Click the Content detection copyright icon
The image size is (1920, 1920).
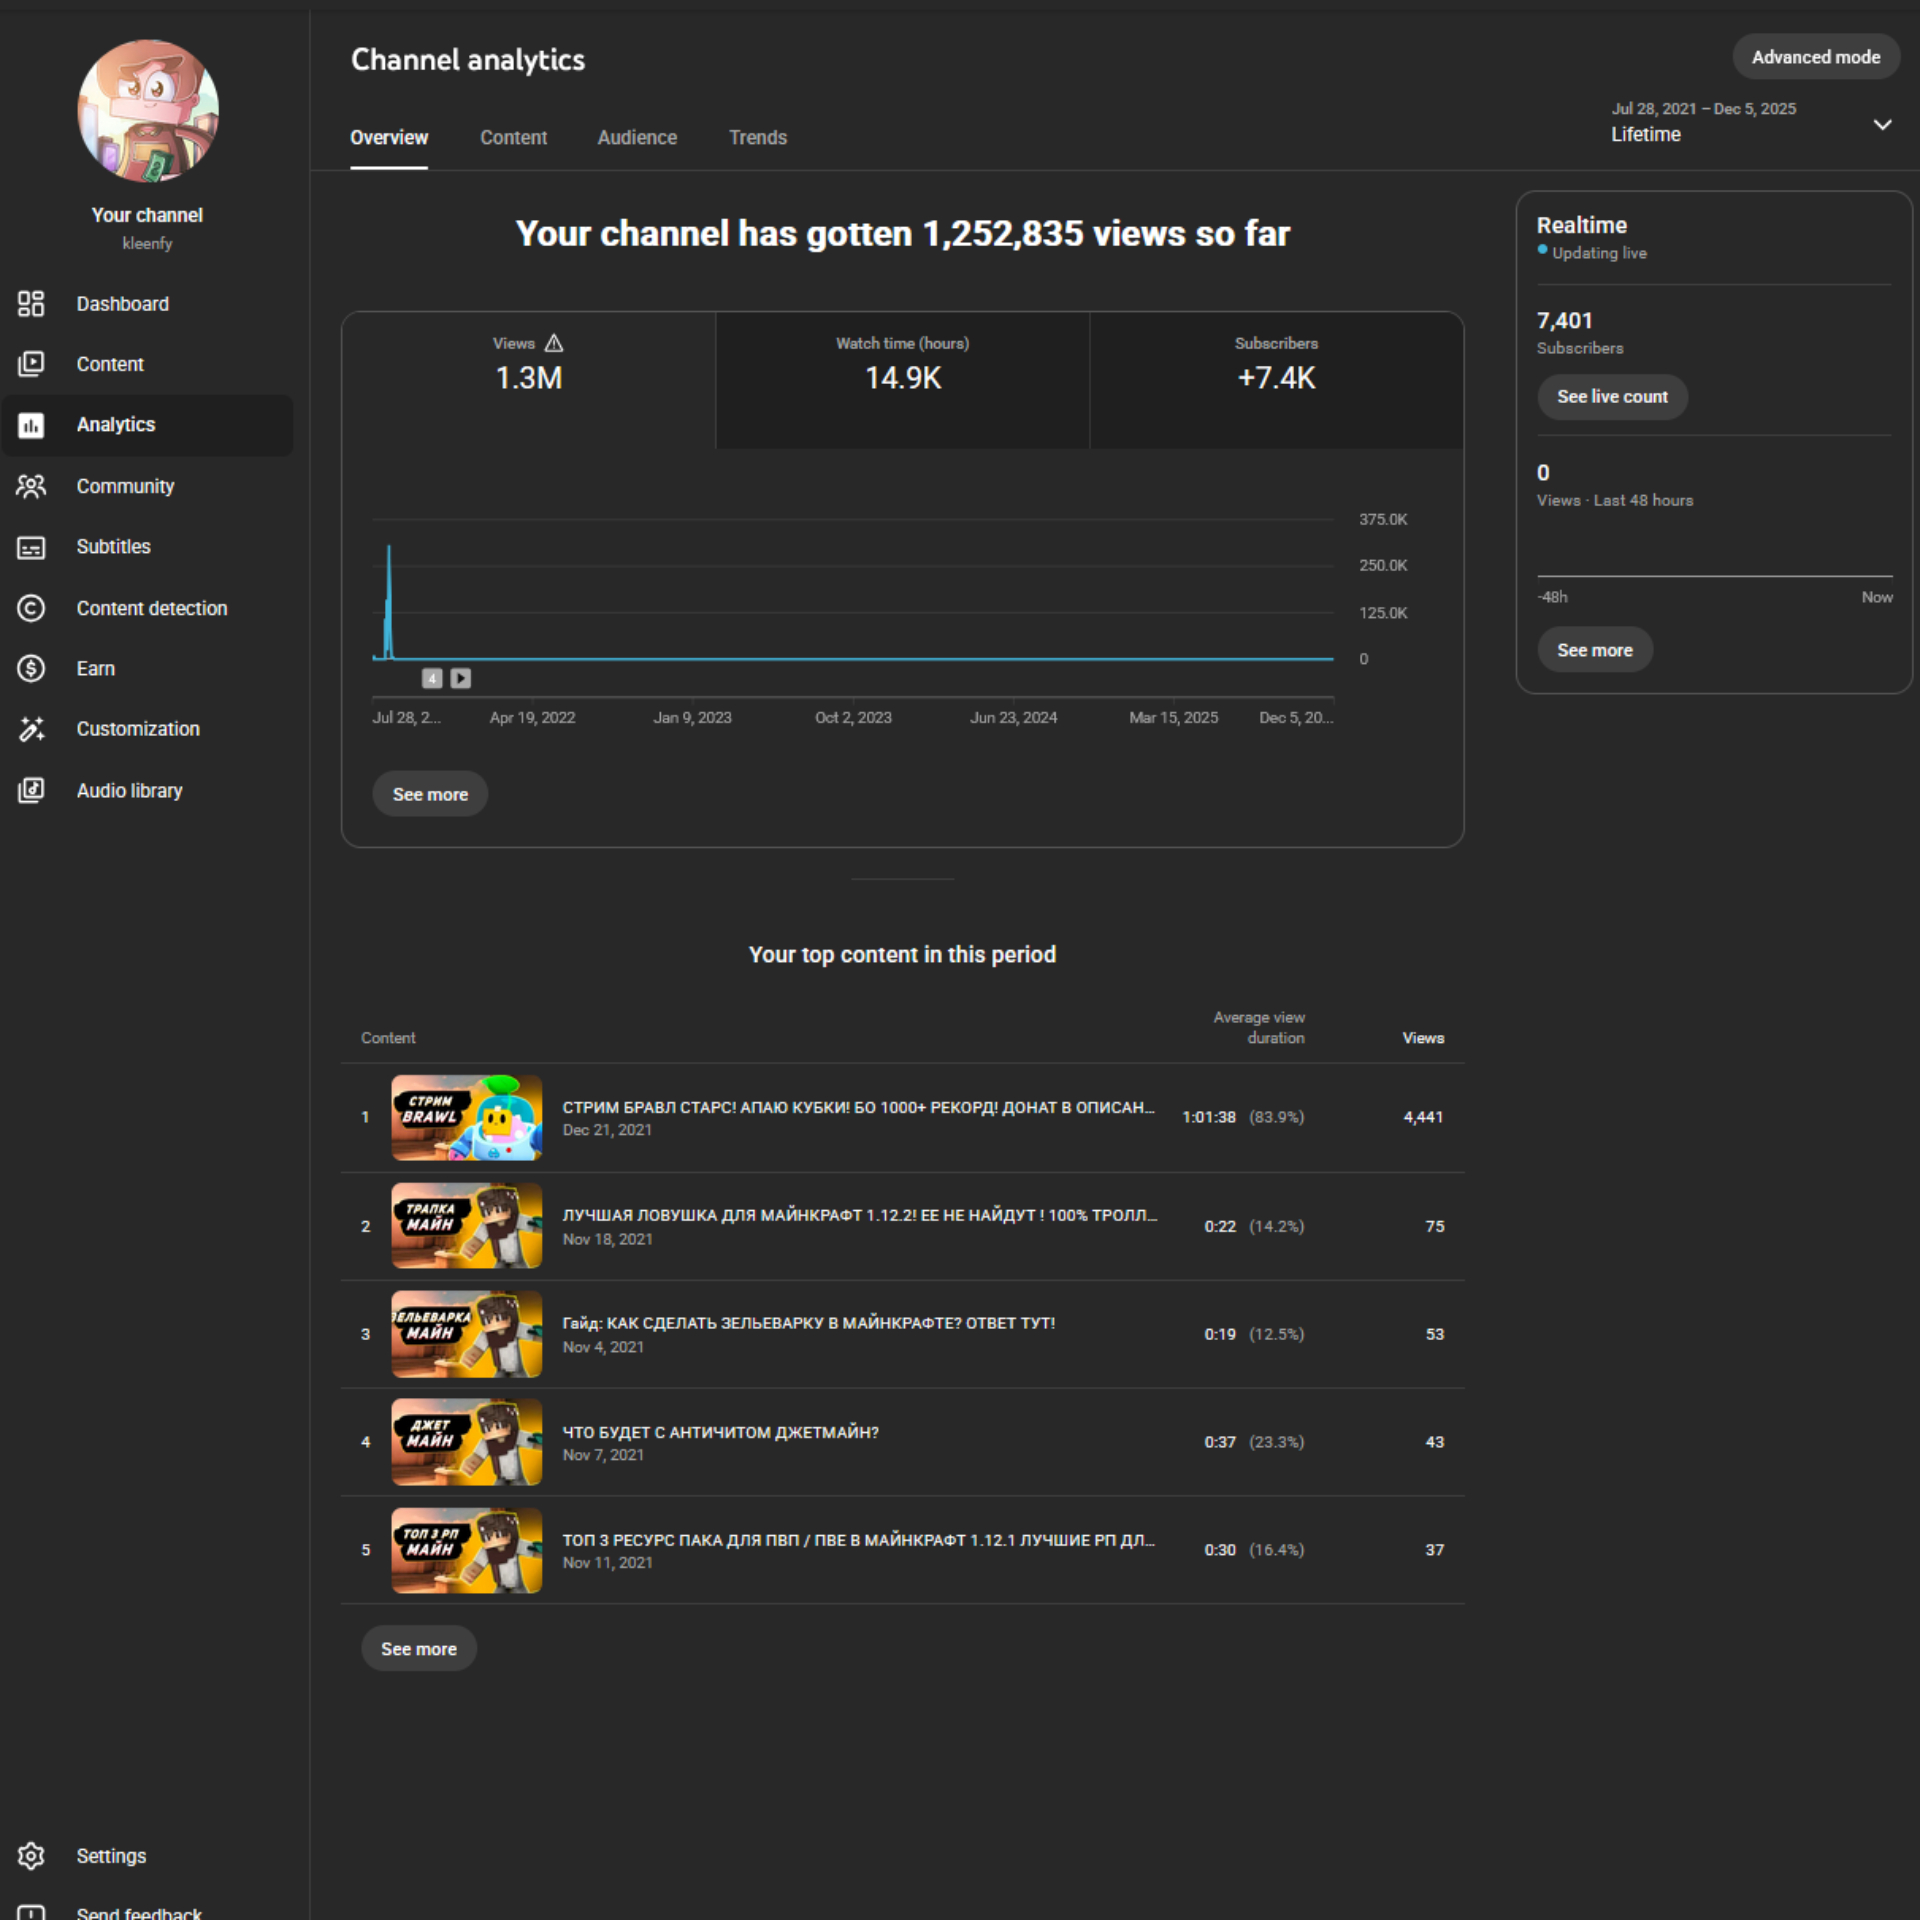coord(31,608)
